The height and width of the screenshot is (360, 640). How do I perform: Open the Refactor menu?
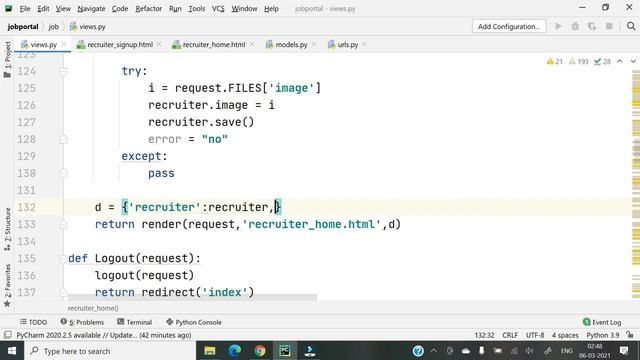[x=148, y=8]
